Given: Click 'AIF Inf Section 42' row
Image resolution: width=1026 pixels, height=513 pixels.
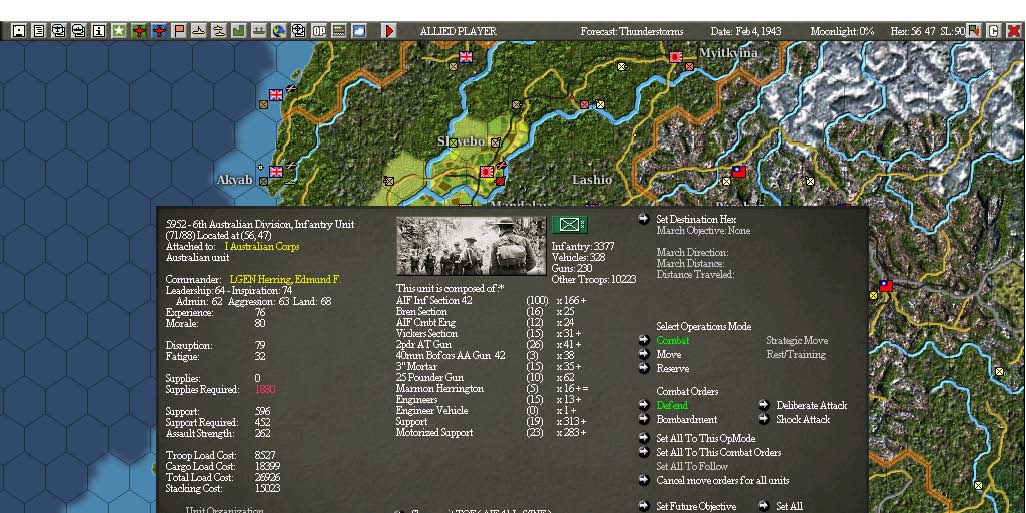Looking at the screenshot, I should (491, 300).
